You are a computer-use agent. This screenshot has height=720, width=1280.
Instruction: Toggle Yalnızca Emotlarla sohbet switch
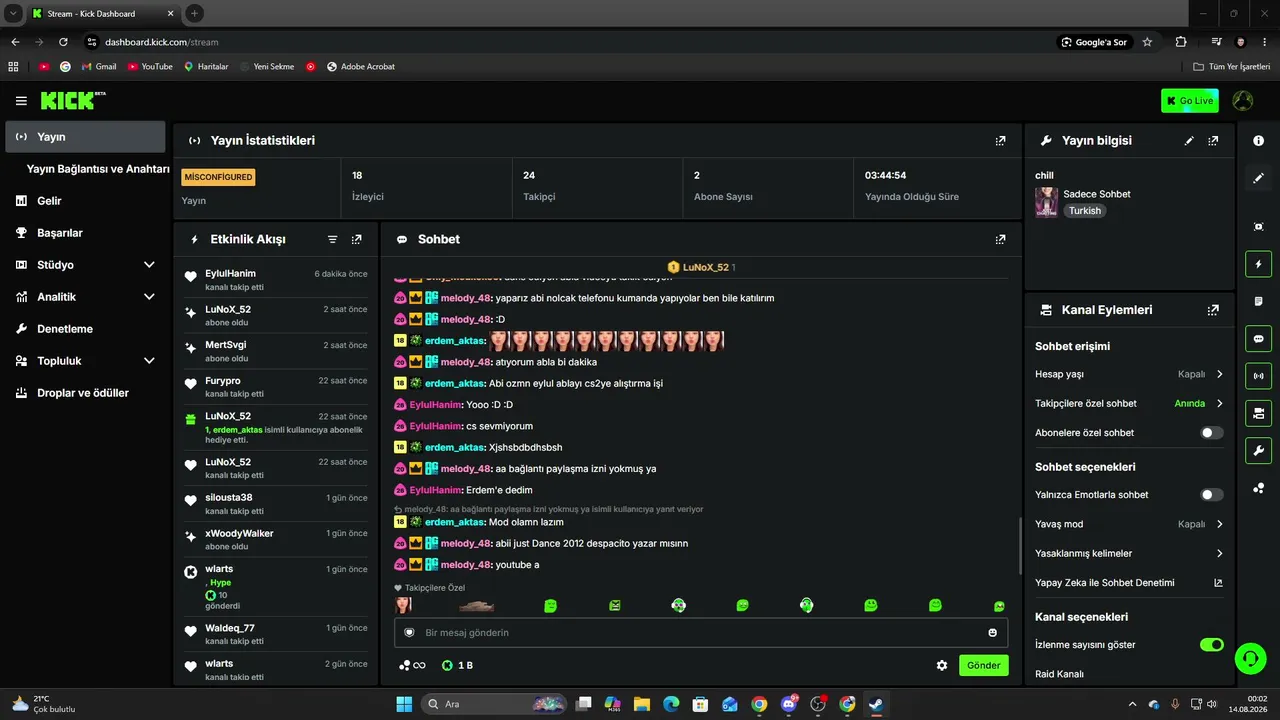pos(1211,495)
